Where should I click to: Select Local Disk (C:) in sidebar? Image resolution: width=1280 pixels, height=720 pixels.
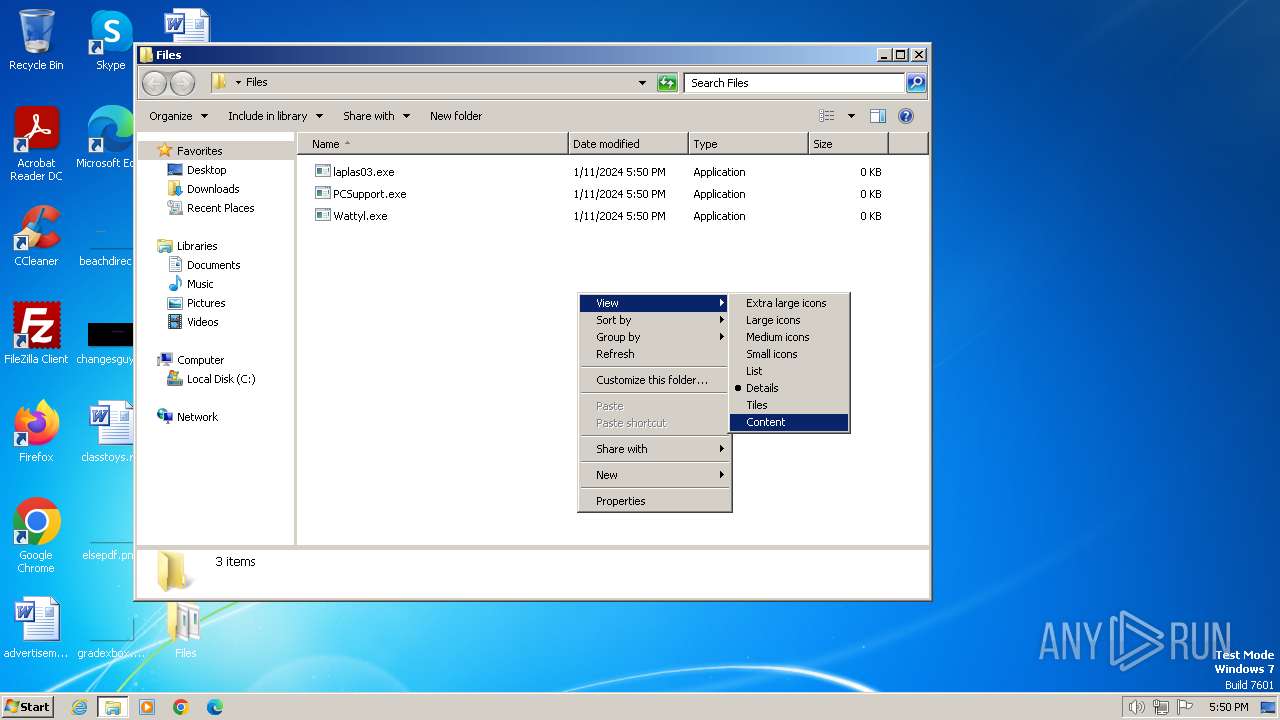click(220, 379)
